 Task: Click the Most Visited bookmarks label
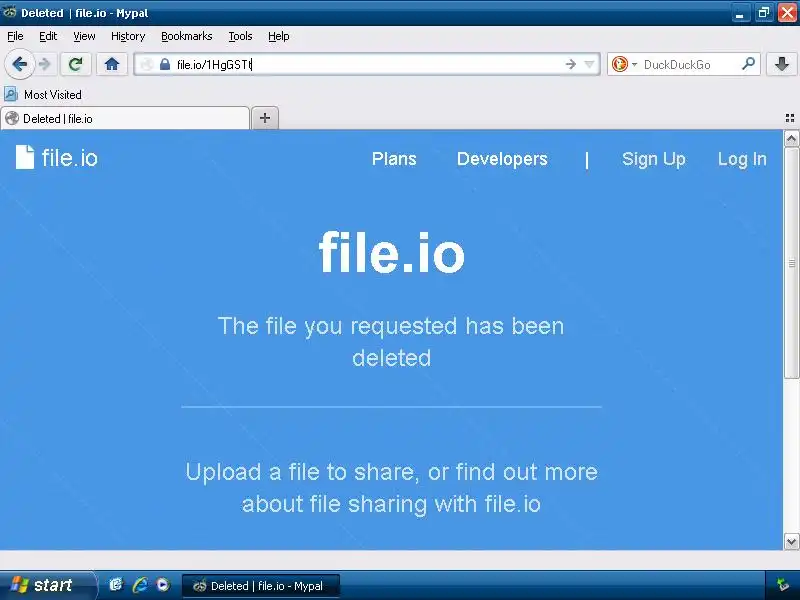click(x=53, y=94)
